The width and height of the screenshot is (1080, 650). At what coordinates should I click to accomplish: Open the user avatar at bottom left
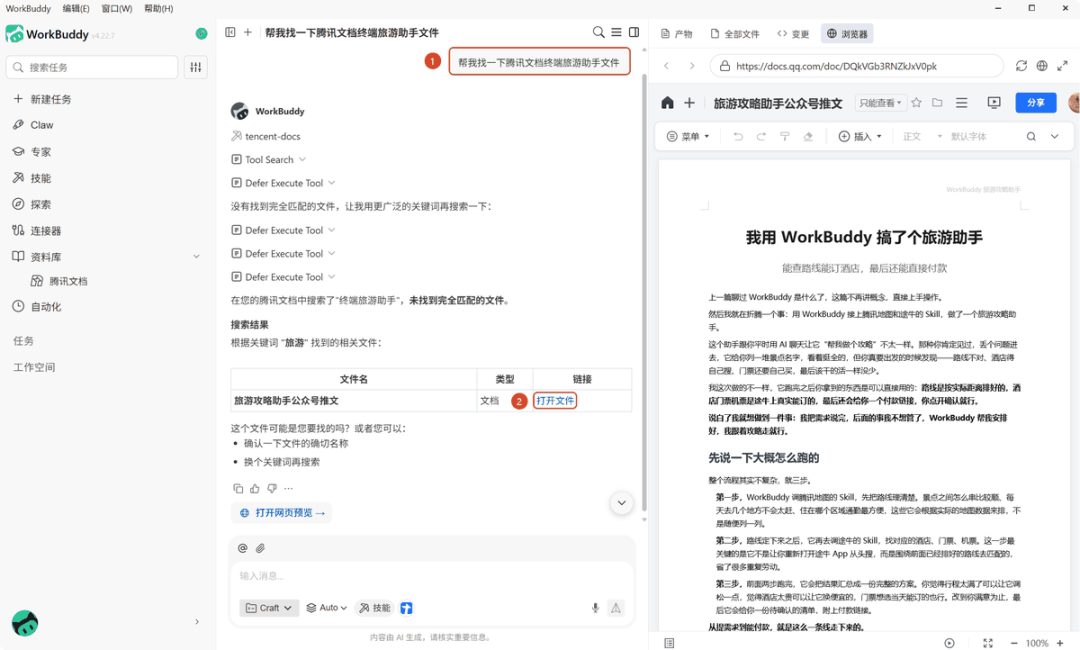coord(25,623)
